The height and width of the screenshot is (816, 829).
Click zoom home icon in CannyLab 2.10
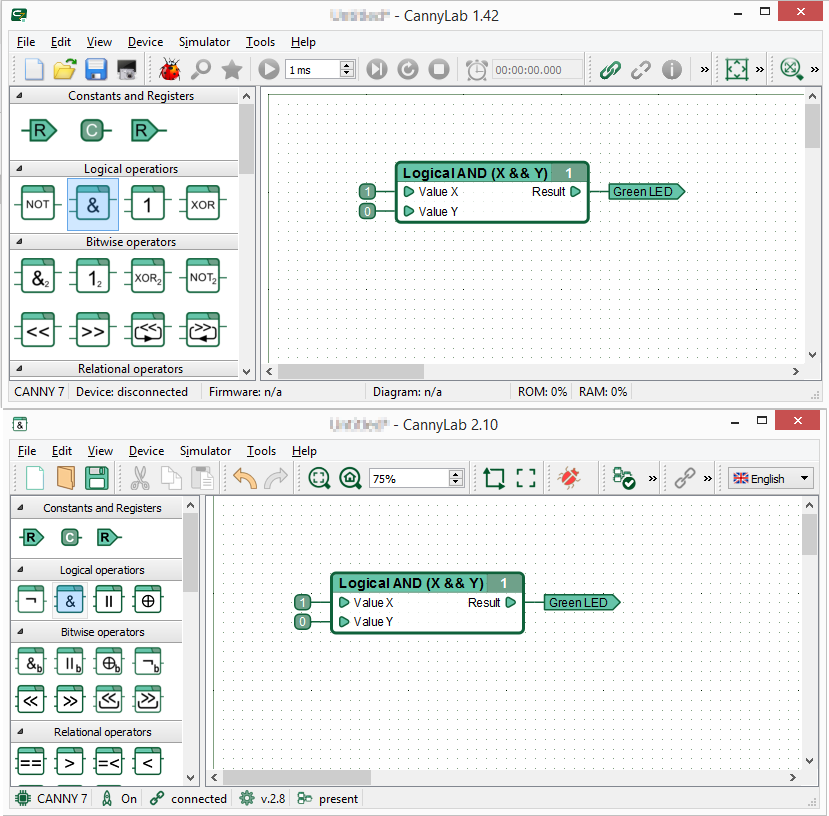point(350,478)
